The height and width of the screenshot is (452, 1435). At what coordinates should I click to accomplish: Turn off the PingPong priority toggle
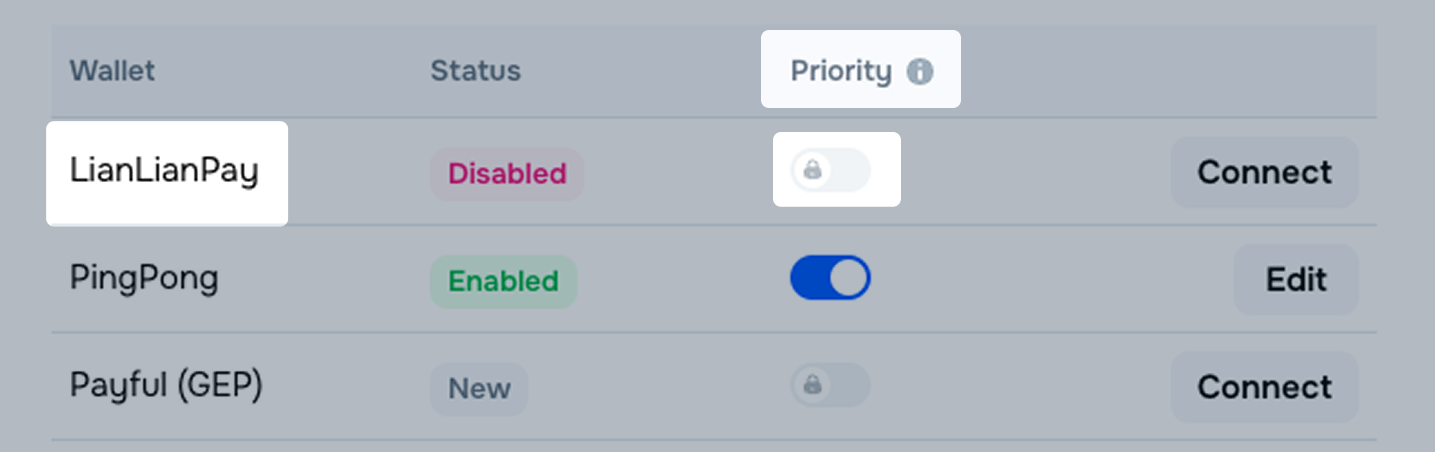point(831,278)
